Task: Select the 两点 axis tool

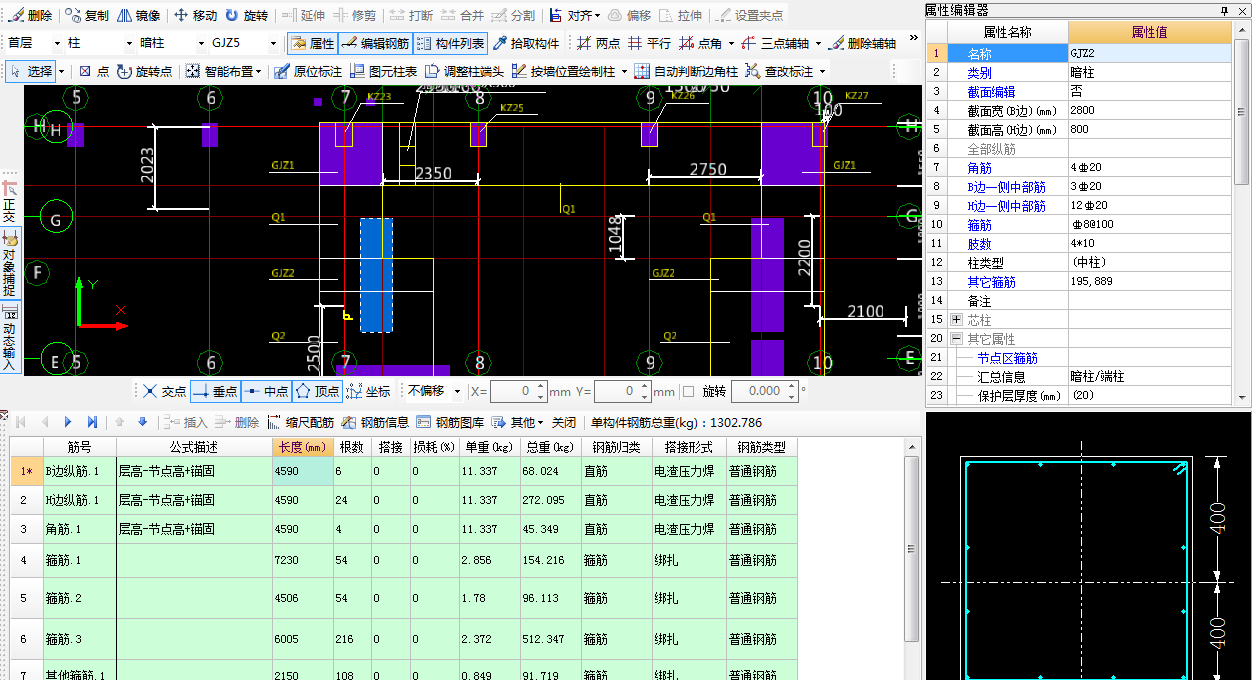Action: point(598,43)
